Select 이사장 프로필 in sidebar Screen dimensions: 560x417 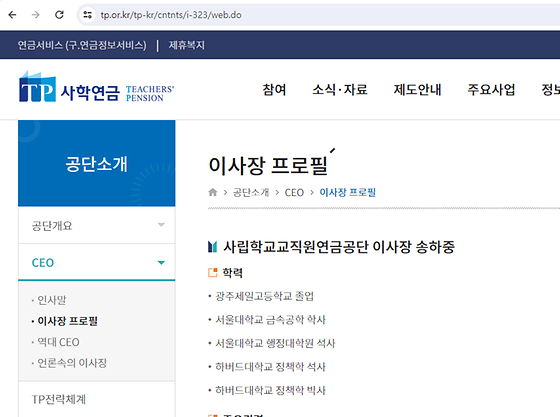[67, 321]
